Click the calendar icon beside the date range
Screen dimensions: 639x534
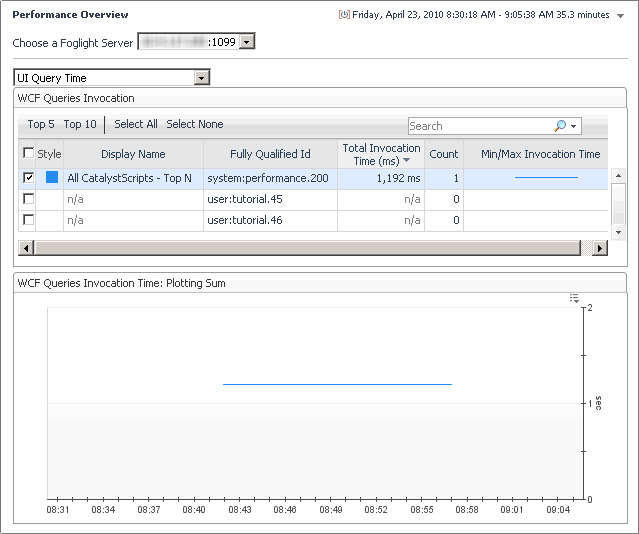pyautogui.click(x=344, y=15)
